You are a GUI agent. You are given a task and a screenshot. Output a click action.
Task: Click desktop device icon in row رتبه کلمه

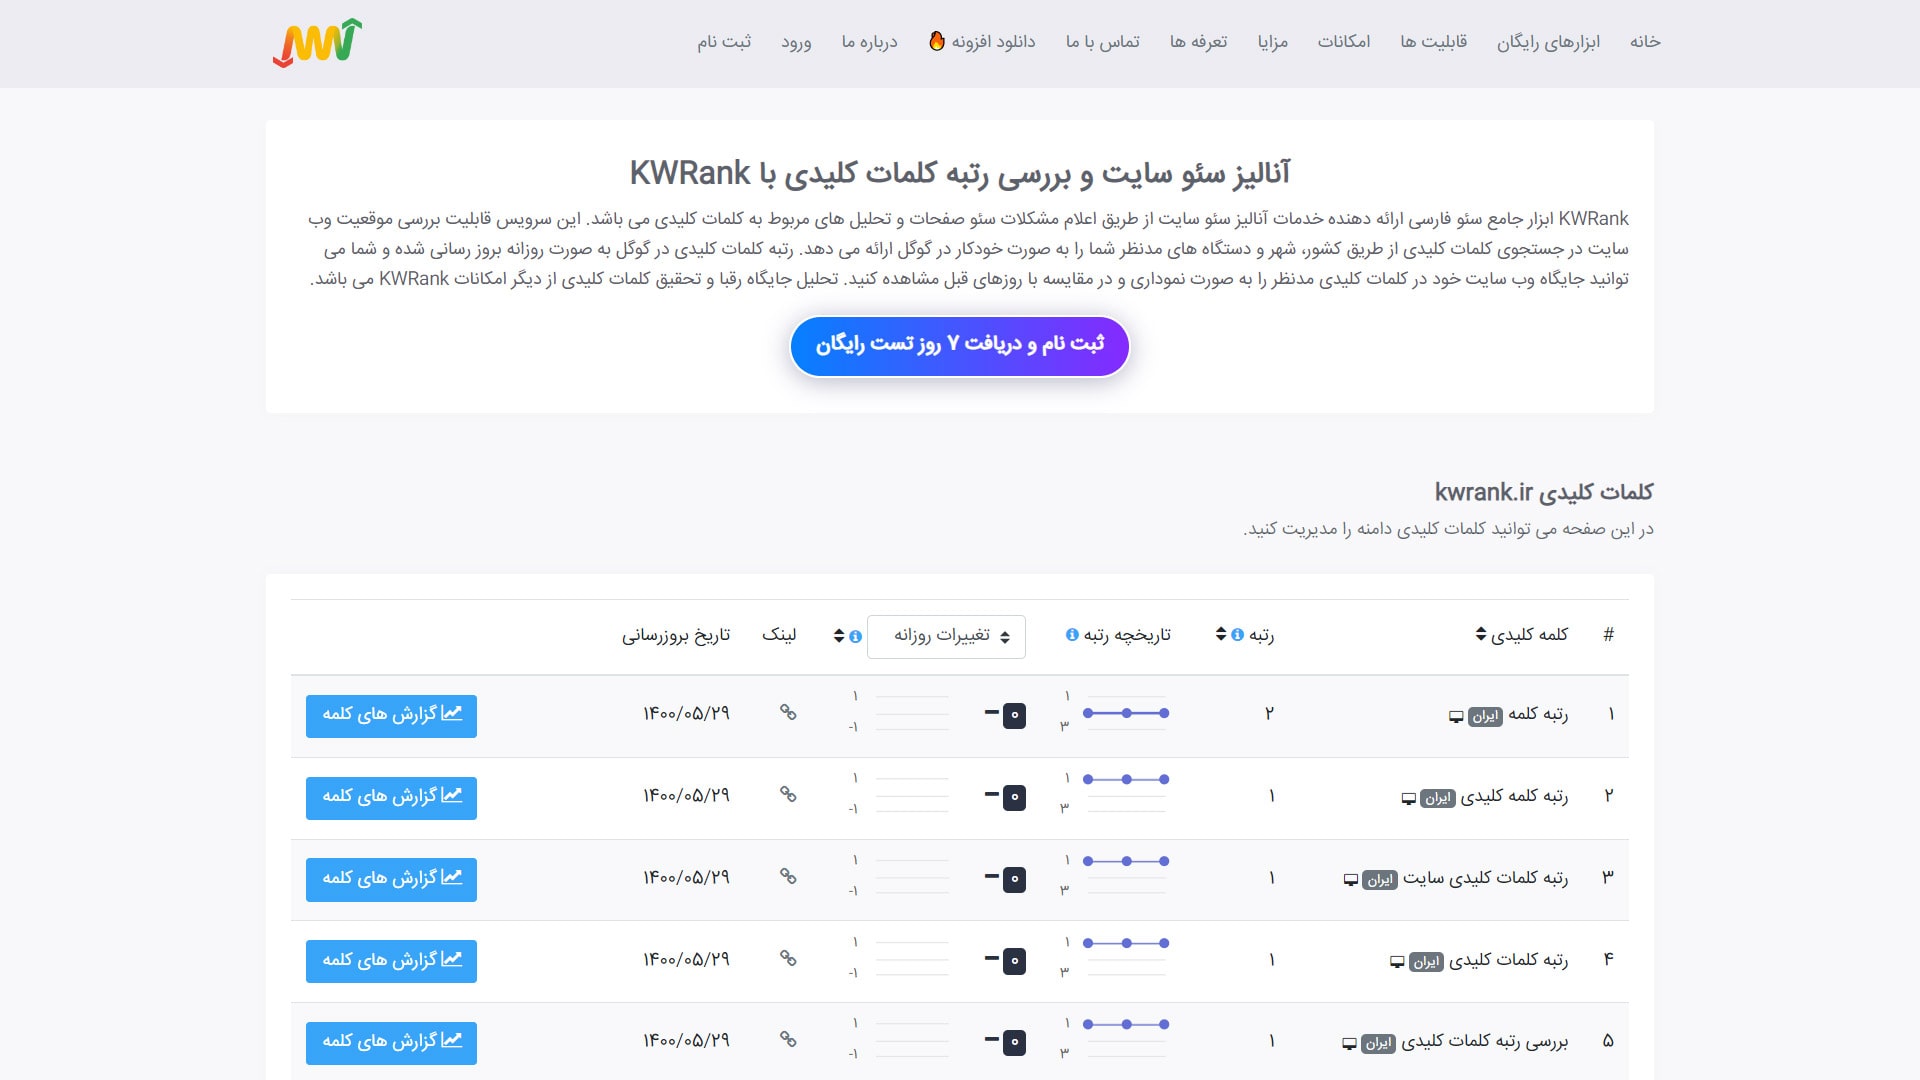coord(1456,716)
